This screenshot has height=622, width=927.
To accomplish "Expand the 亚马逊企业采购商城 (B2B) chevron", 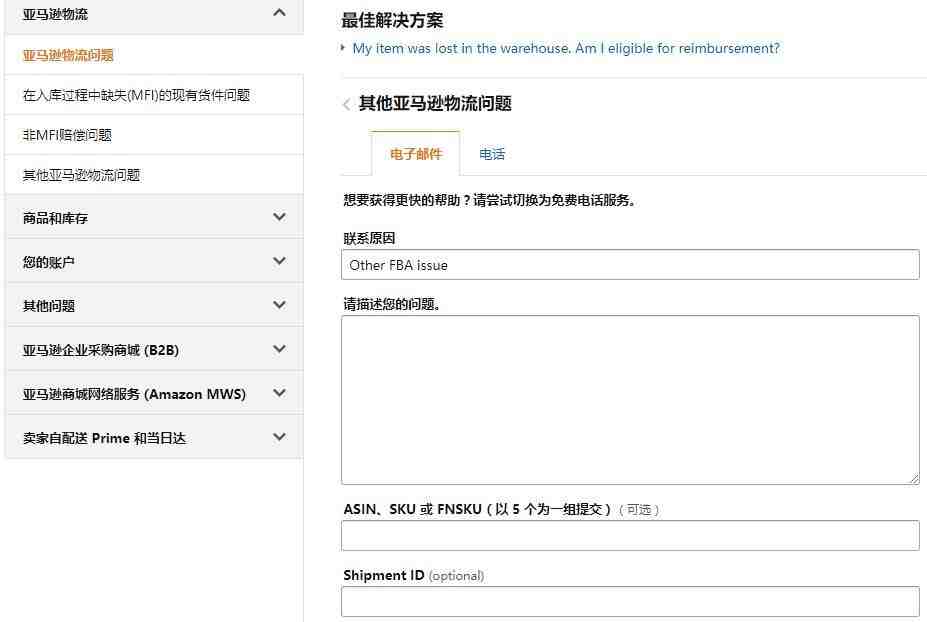I will 280,349.
